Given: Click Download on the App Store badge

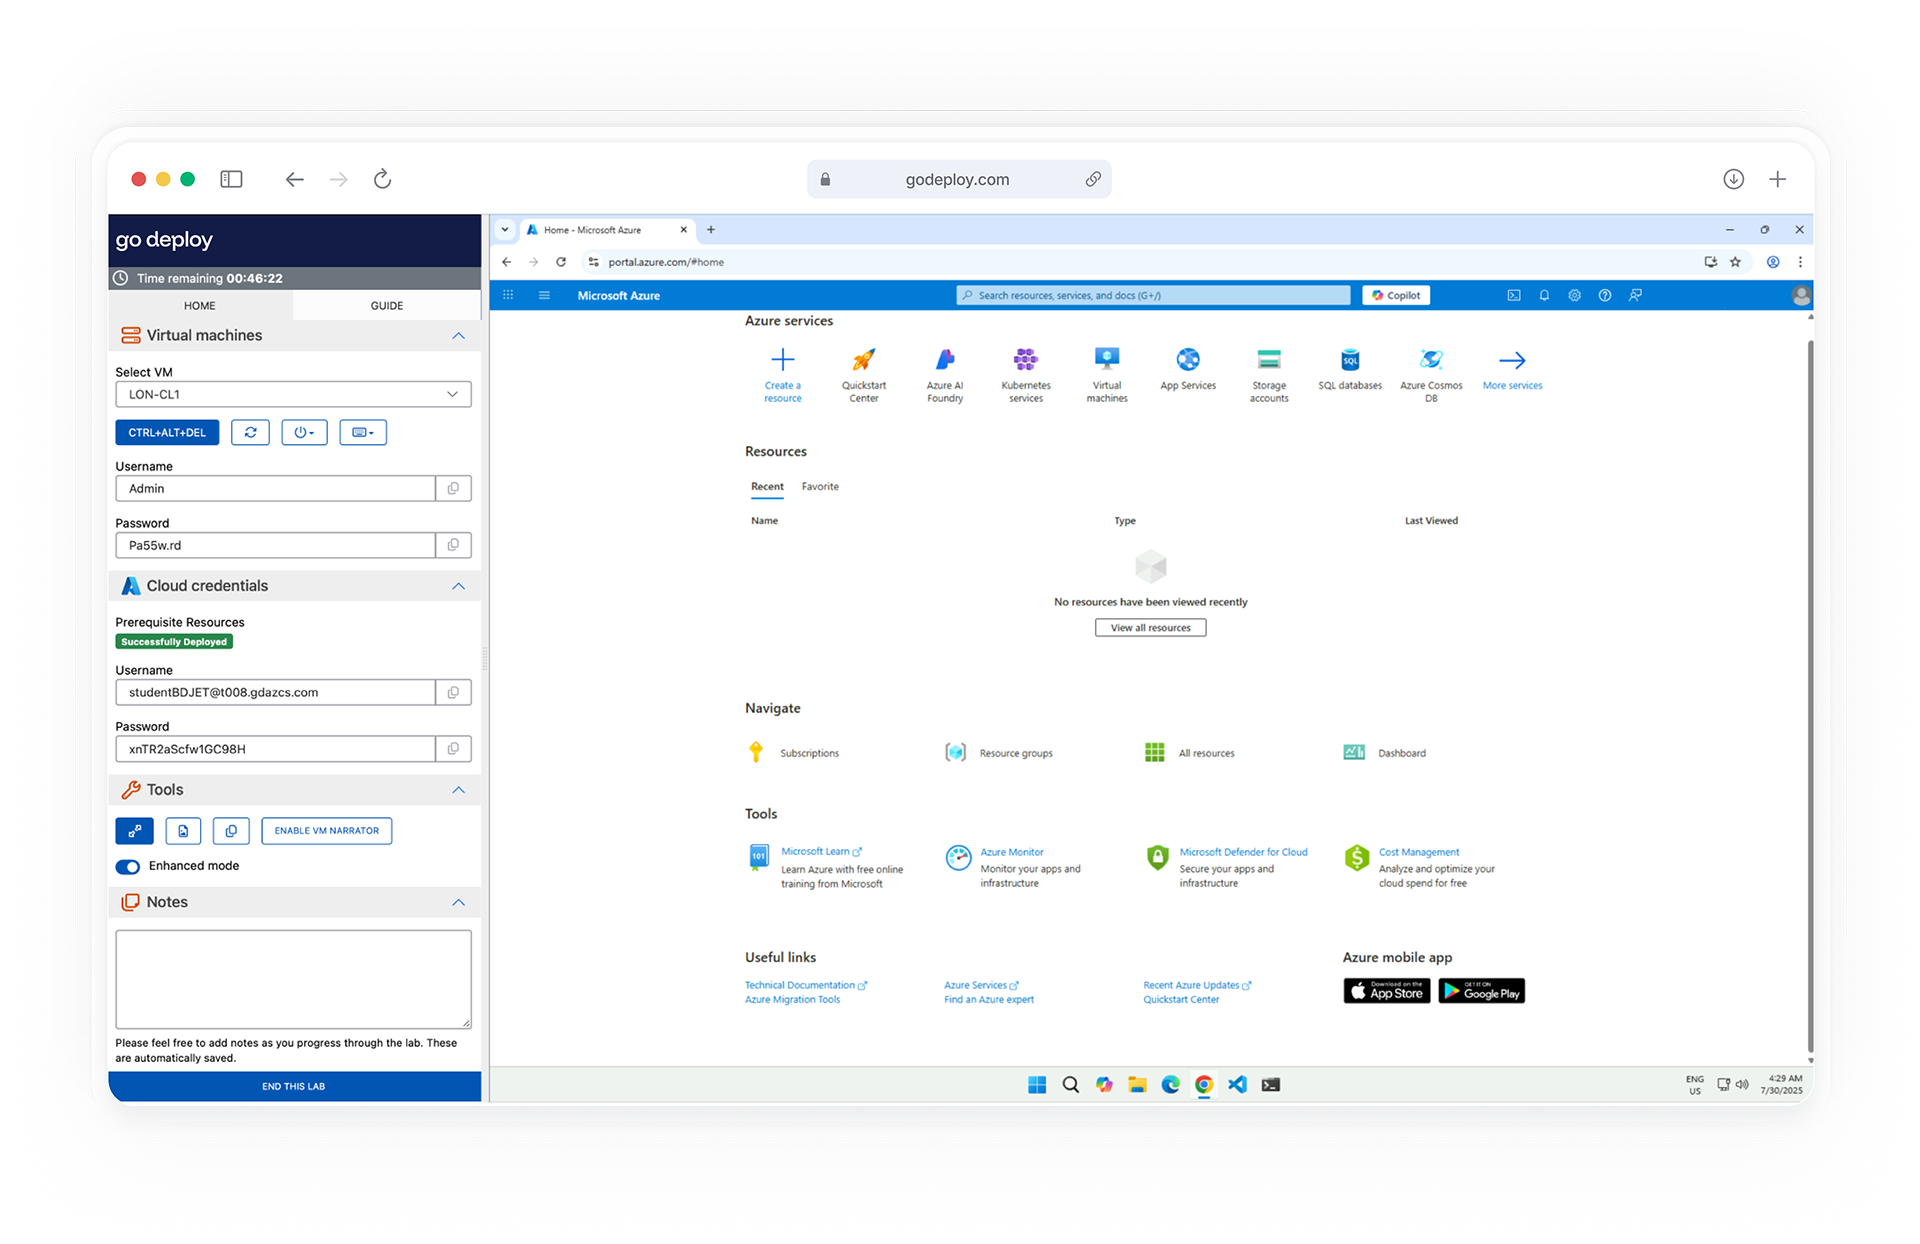Looking at the screenshot, I should (1386, 991).
